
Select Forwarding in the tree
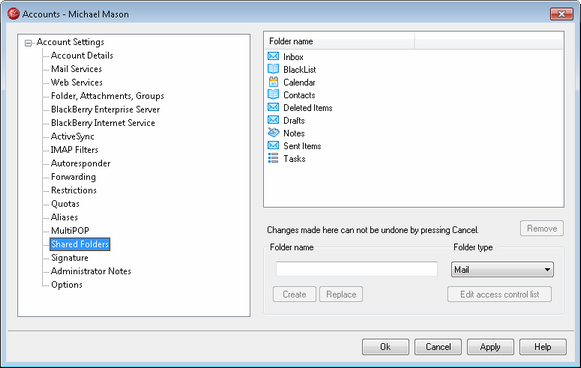73,177
